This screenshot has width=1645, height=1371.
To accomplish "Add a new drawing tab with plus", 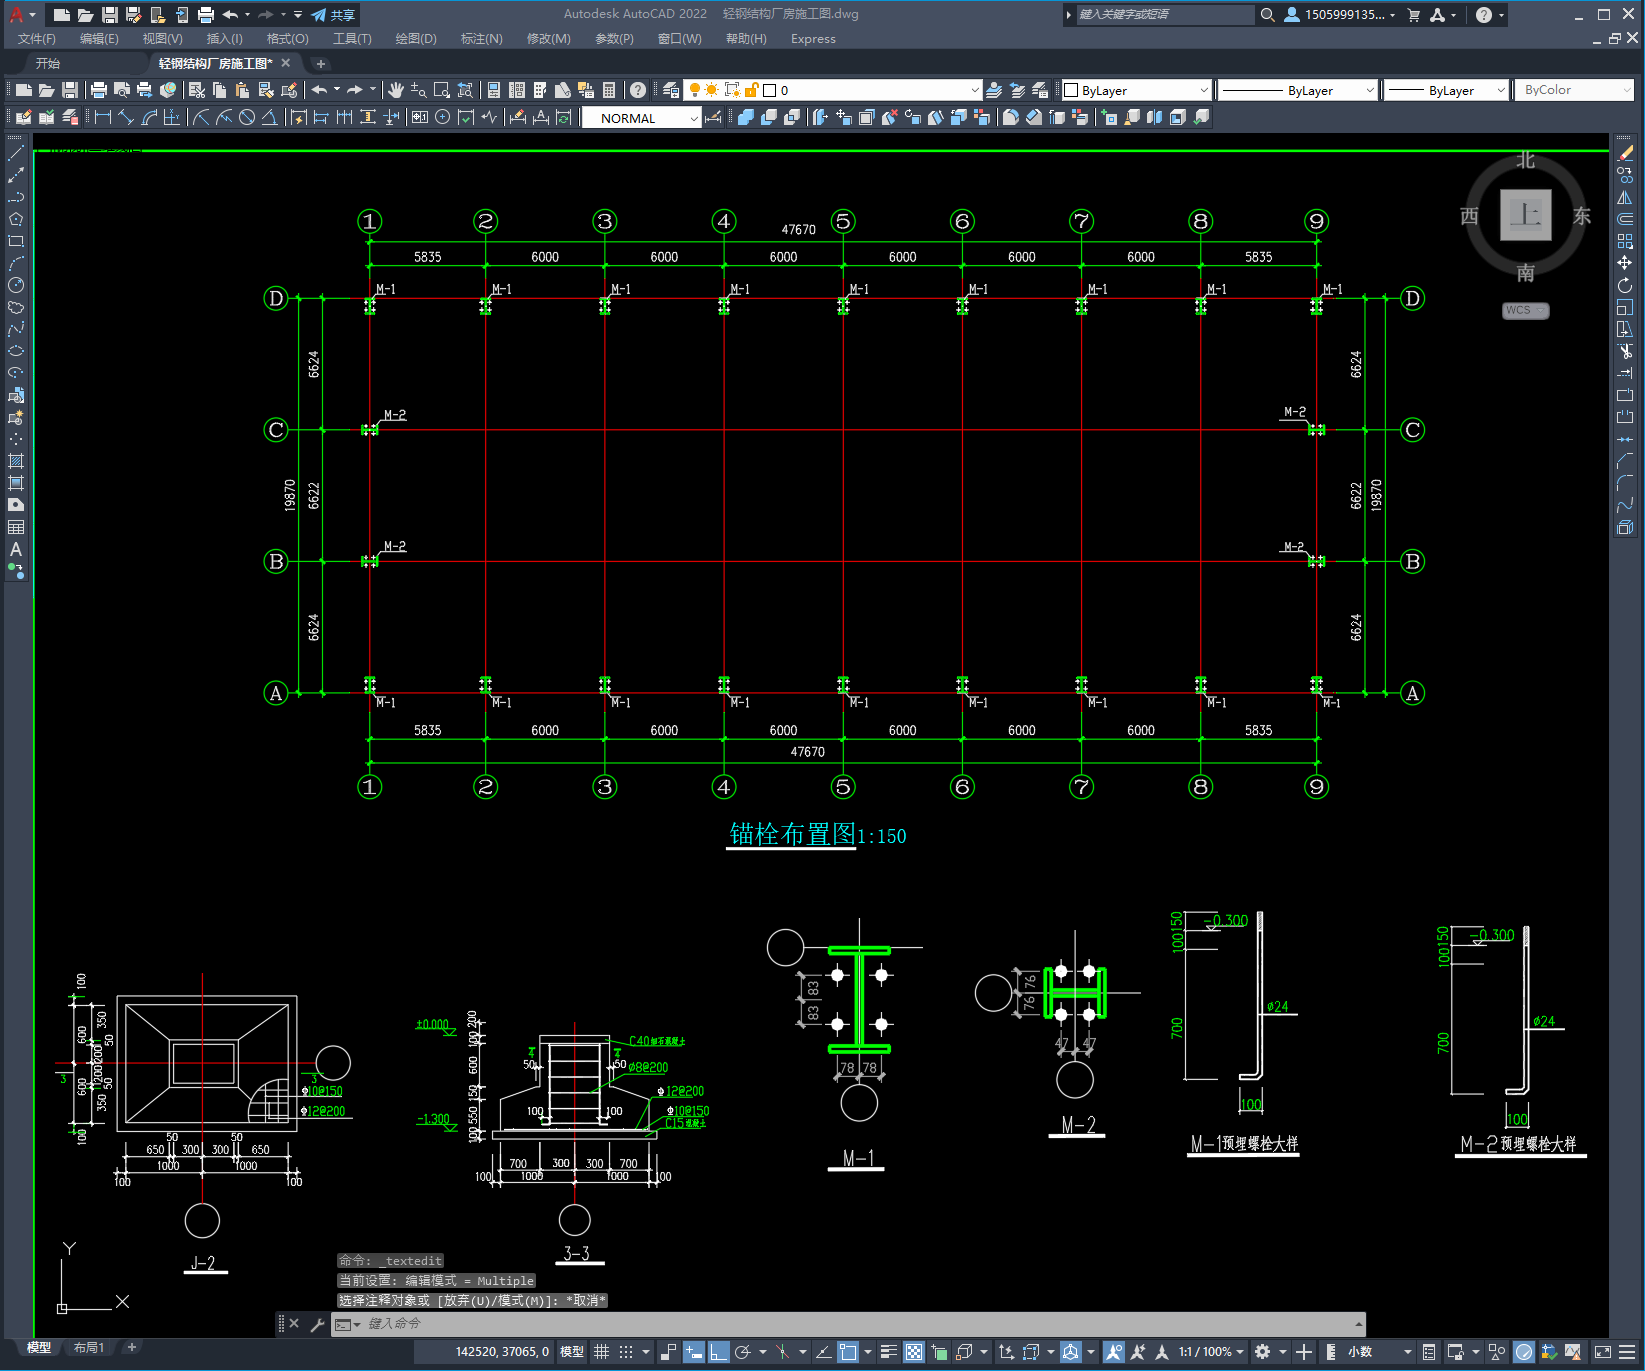I will 320,63.
